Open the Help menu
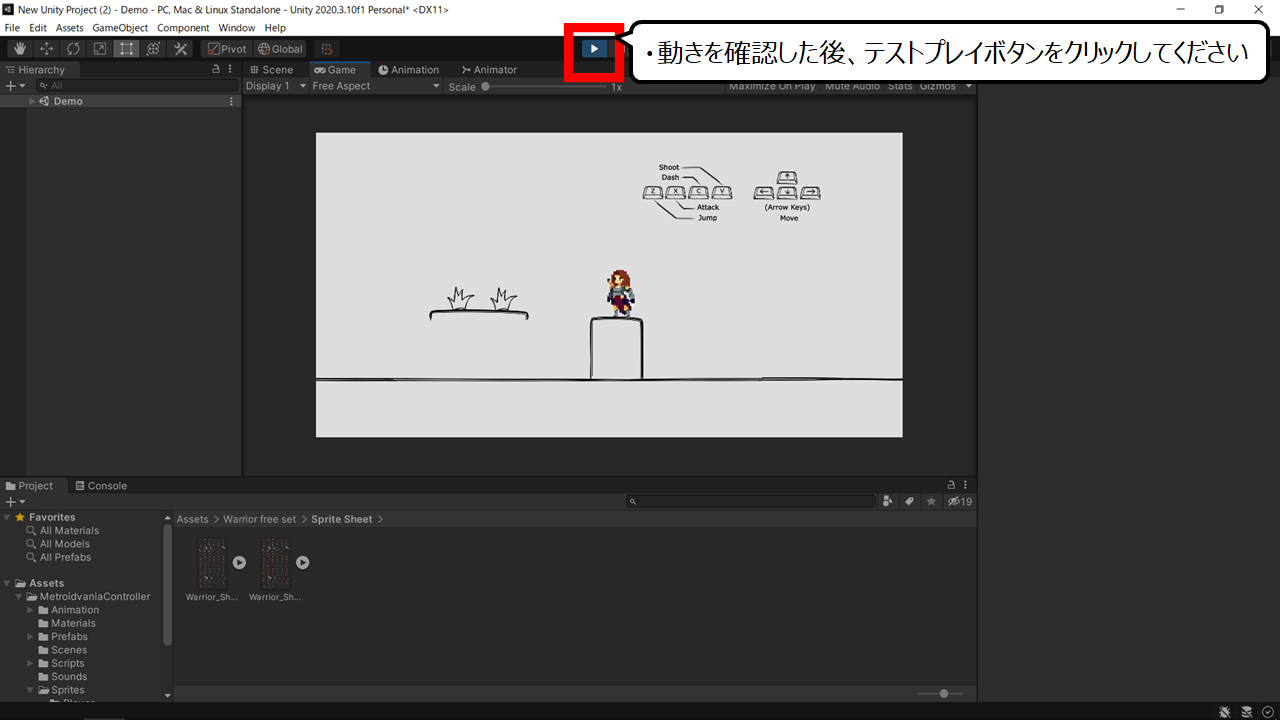 point(275,28)
